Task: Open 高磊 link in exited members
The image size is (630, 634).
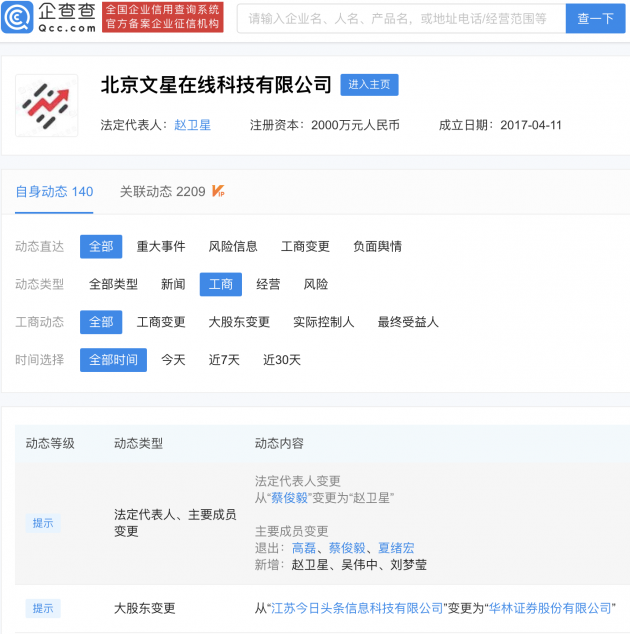Action: coord(304,548)
